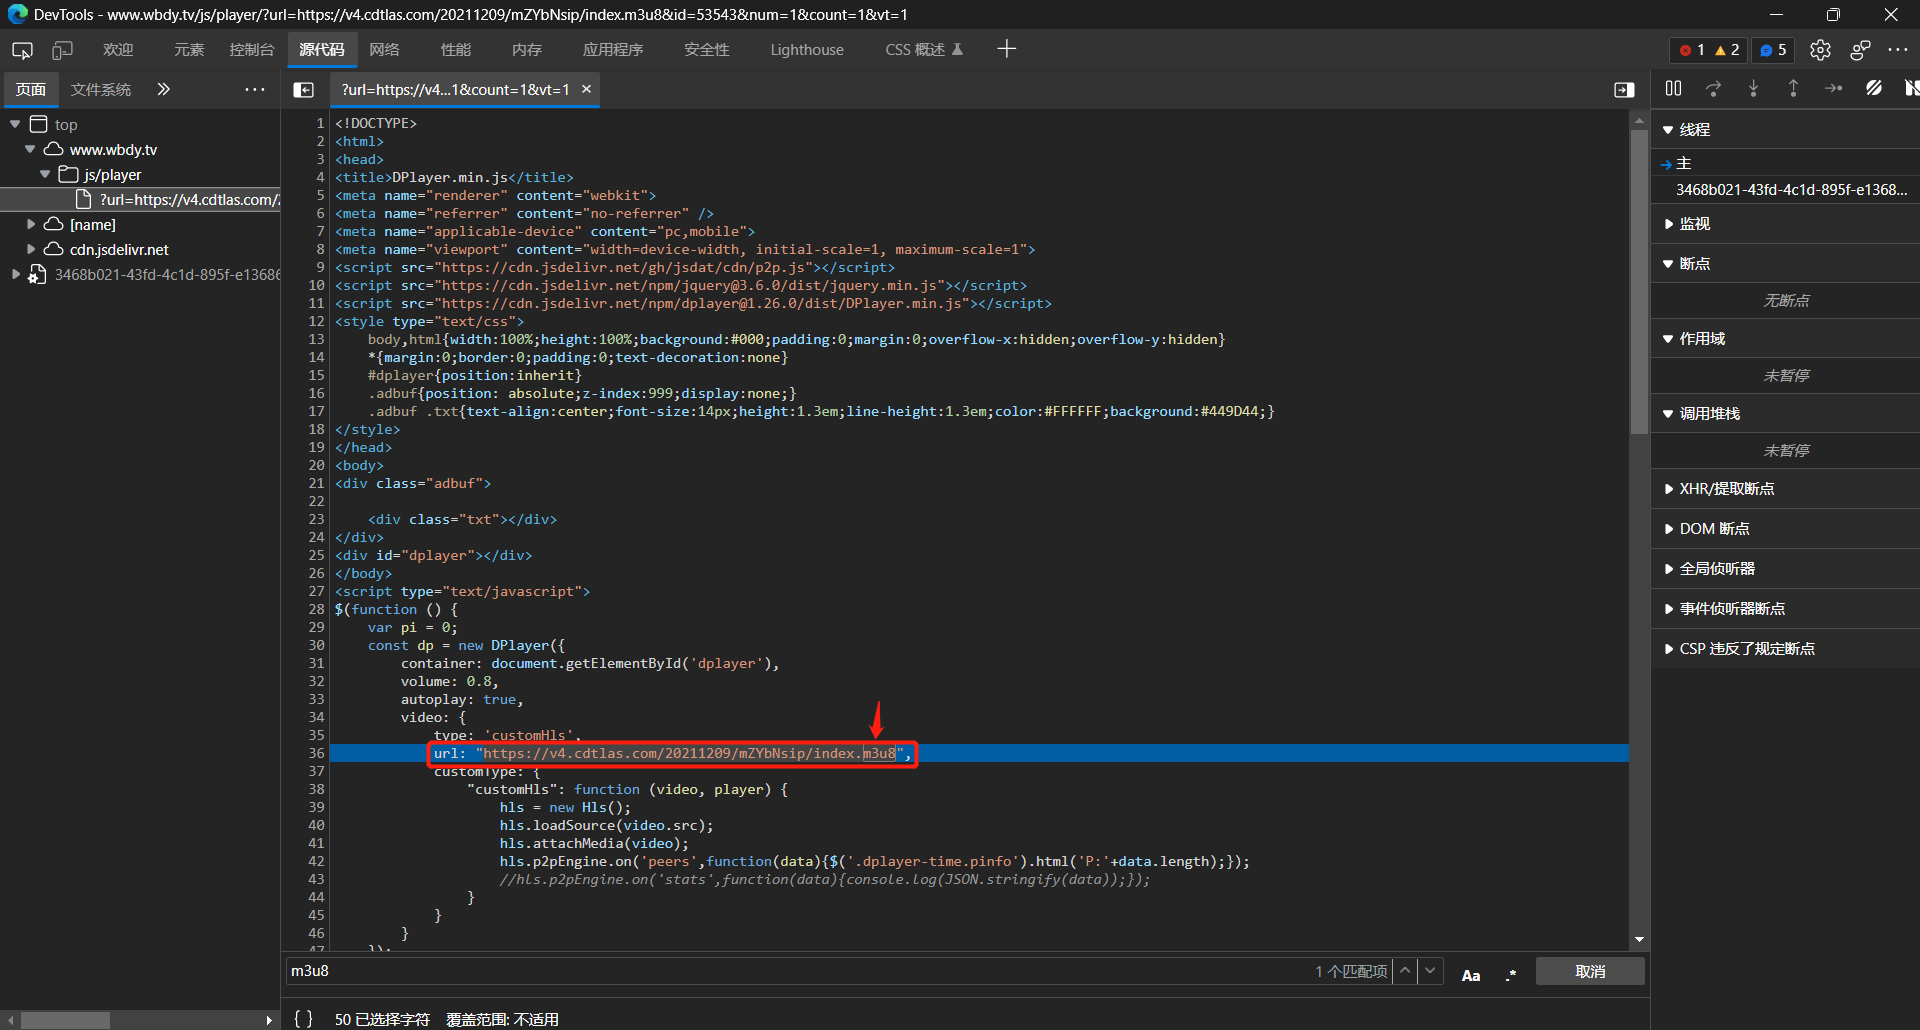The image size is (1920, 1030).
Task: Expand the 监视 (Watch) section
Action: [1785, 224]
